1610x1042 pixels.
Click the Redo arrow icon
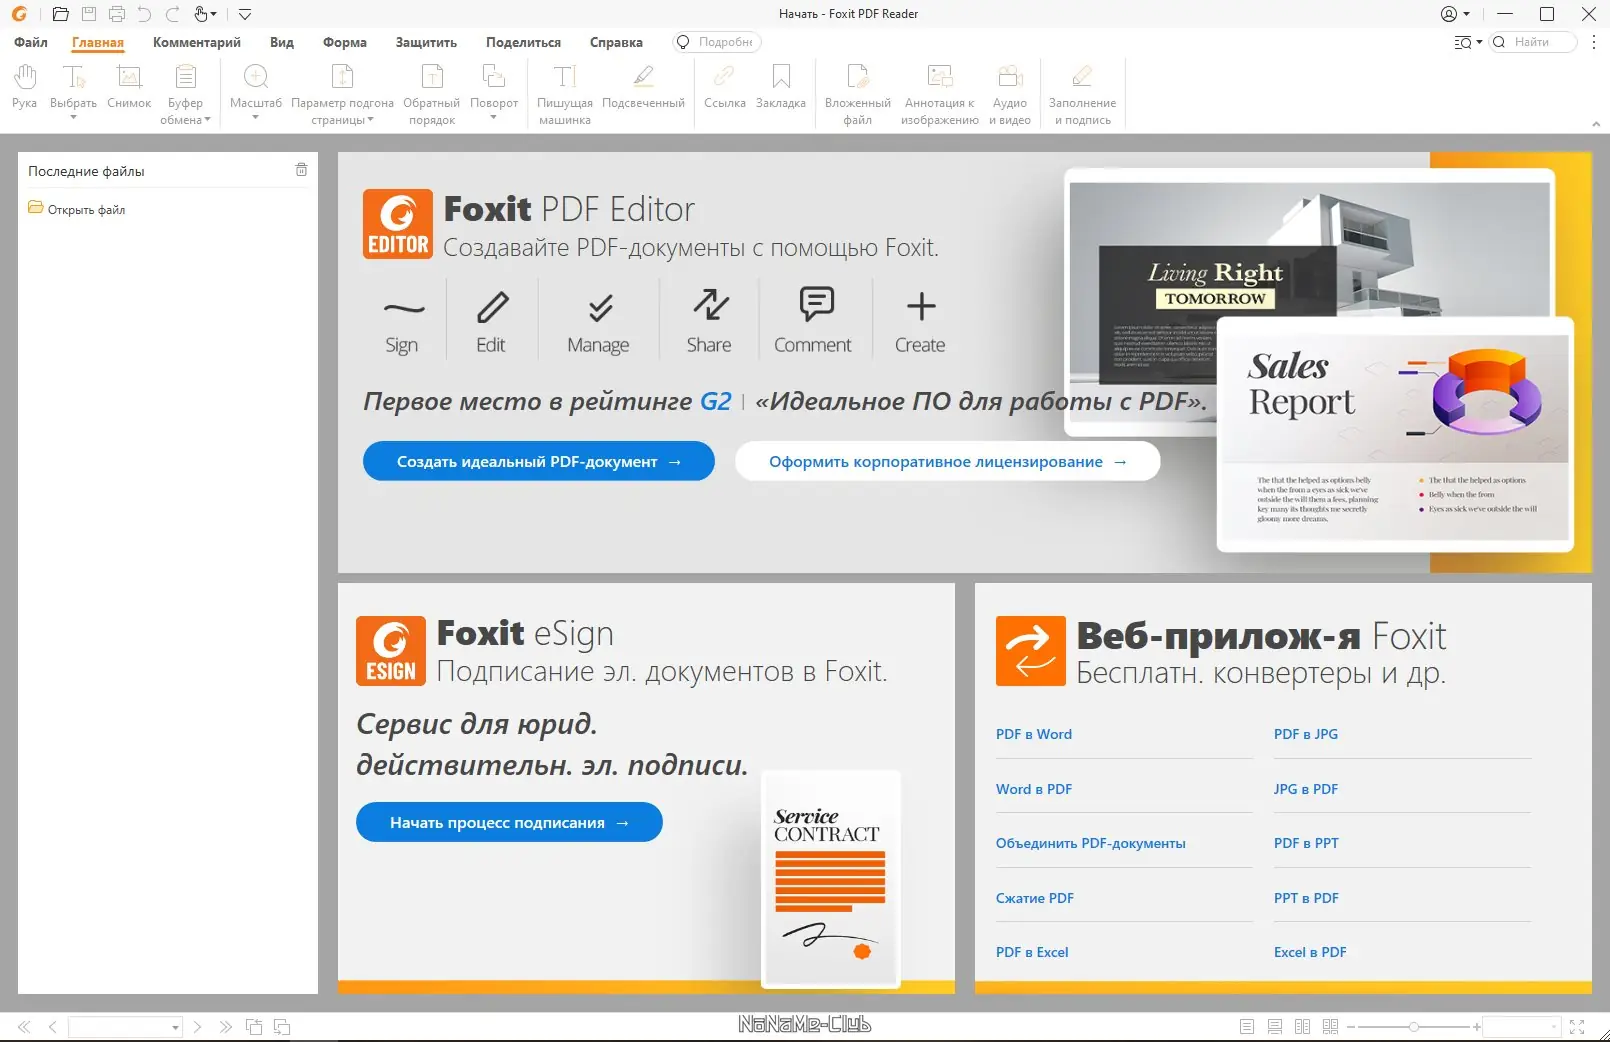(172, 14)
